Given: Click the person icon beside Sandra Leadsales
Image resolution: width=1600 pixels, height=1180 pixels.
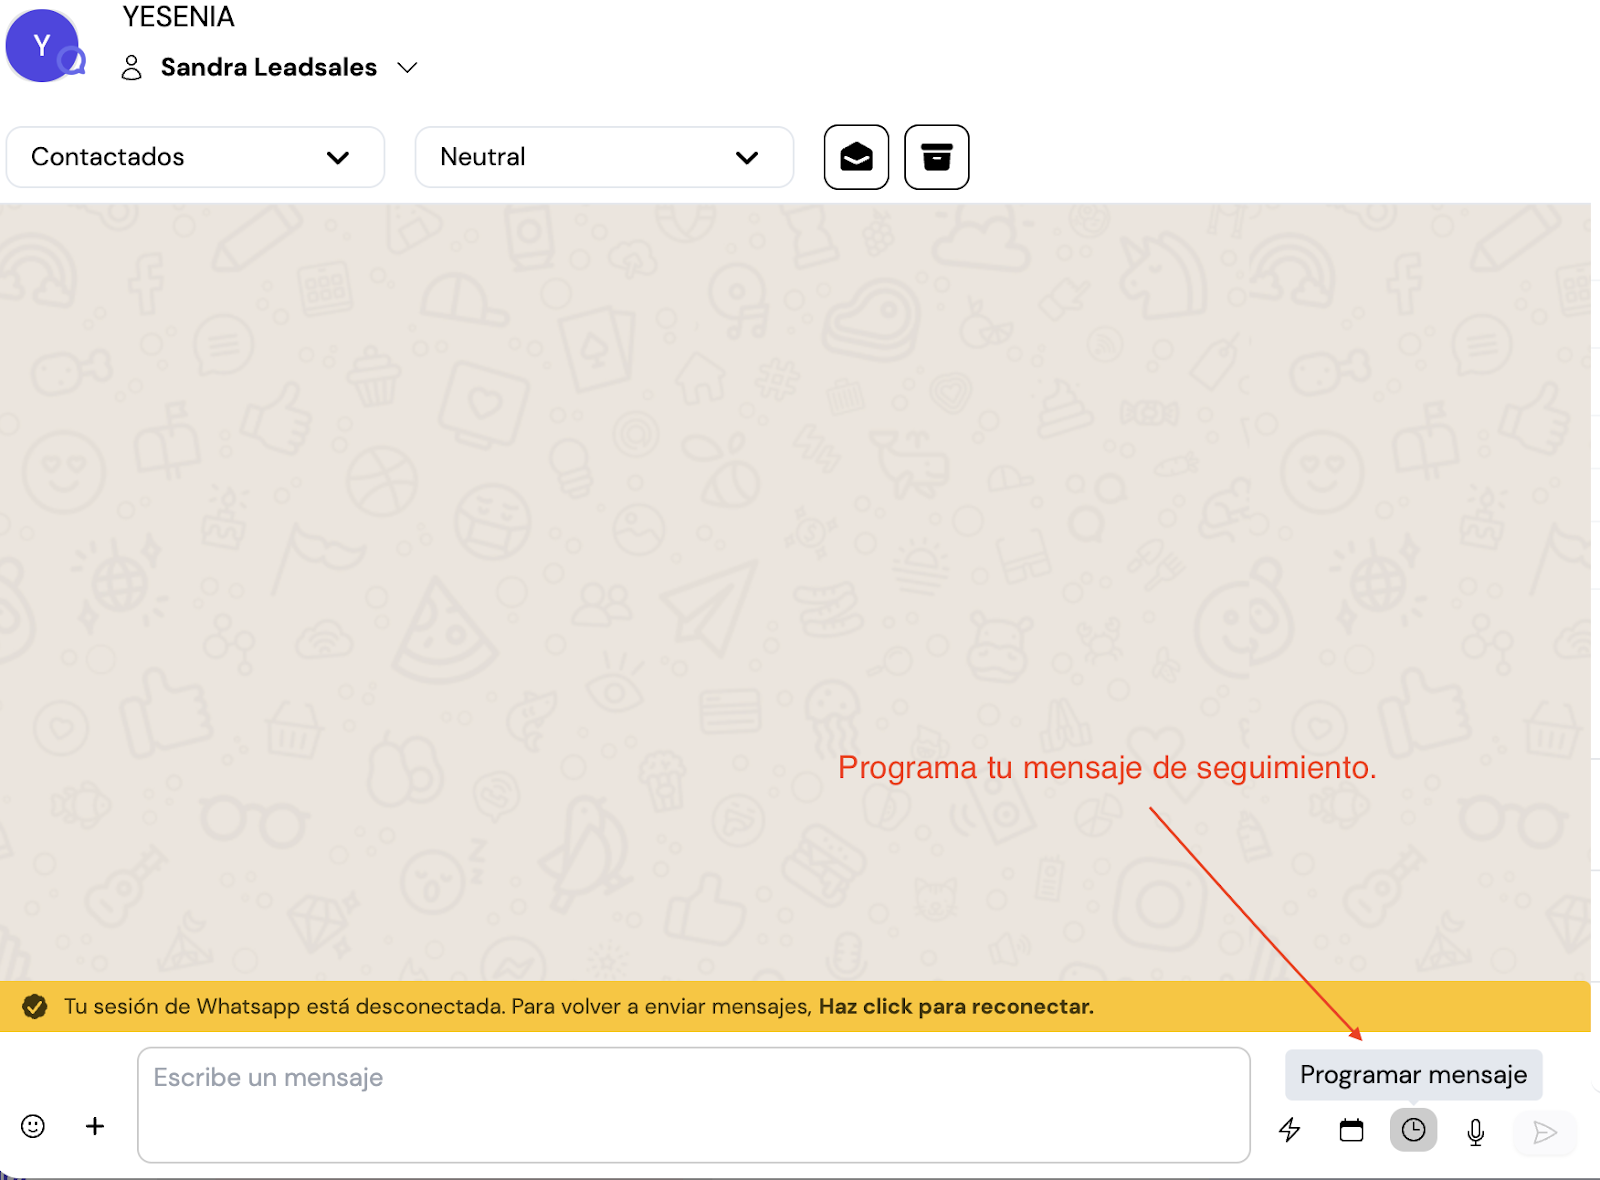Looking at the screenshot, I should (131, 67).
